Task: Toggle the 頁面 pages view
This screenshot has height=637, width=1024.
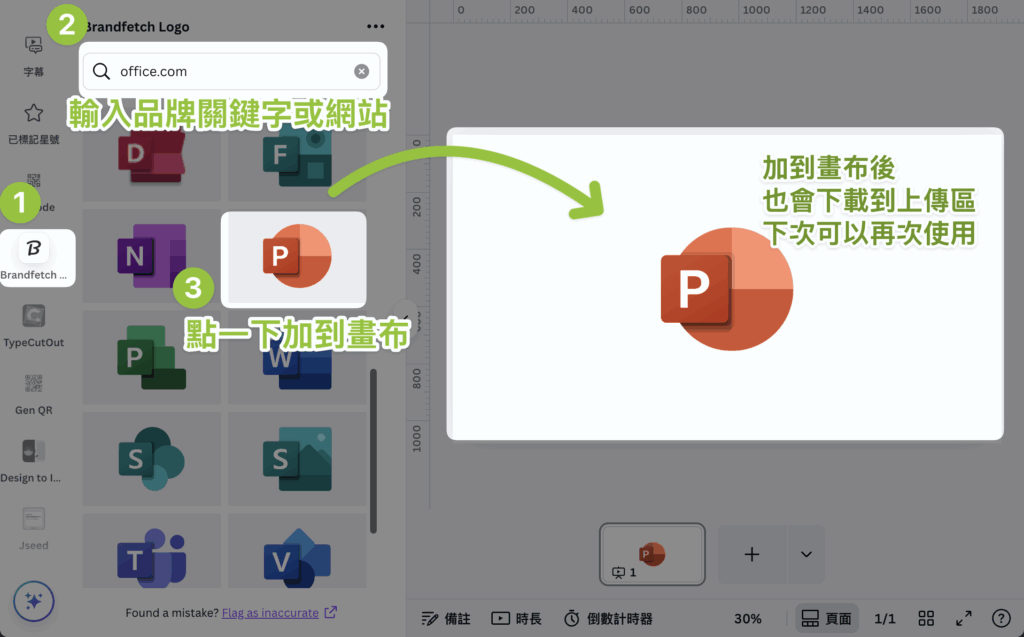Action: pyautogui.click(x=827, y=618)
